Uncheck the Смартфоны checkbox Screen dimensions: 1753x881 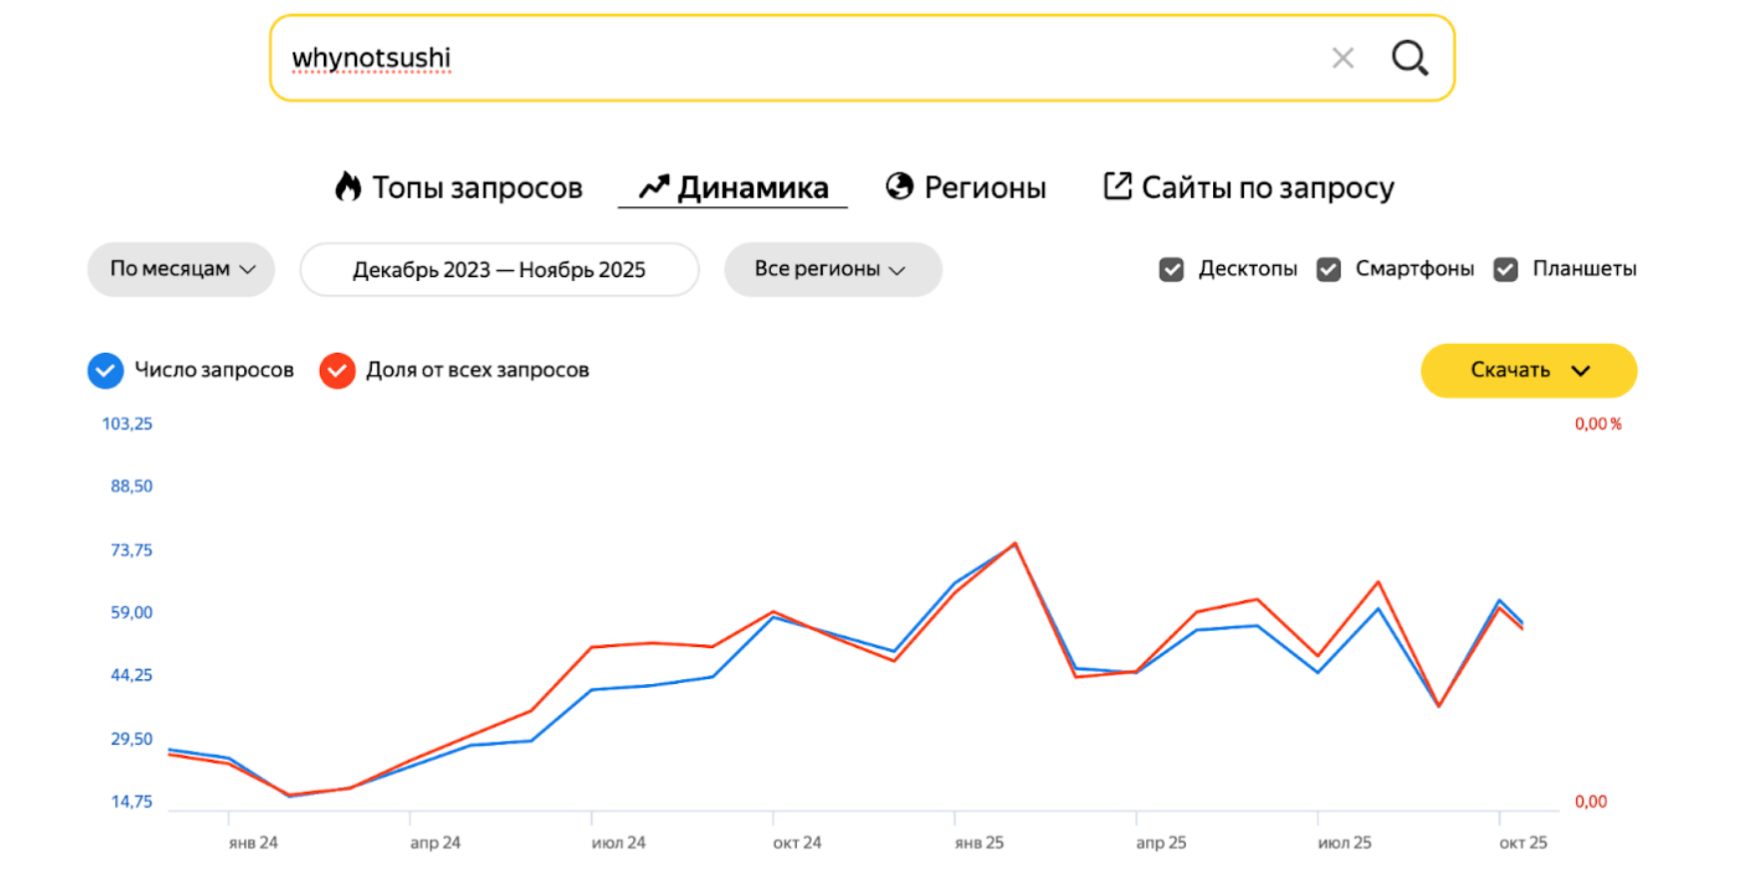click(1328, 269)
